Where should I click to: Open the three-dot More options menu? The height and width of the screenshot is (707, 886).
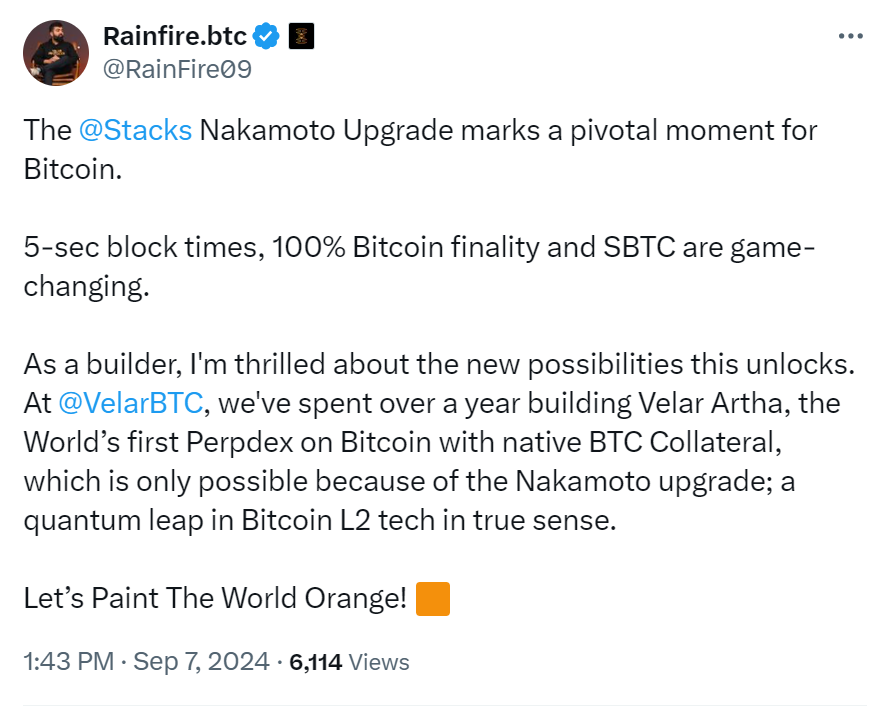point(849,37)
